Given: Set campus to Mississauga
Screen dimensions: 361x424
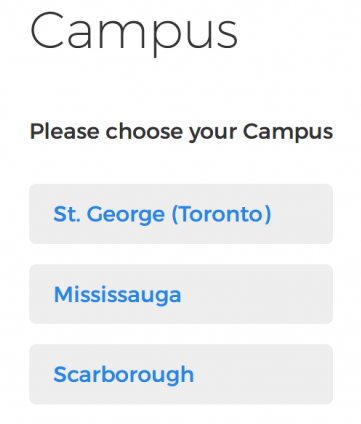Looking at the screenshot, I should pos(181,294).
